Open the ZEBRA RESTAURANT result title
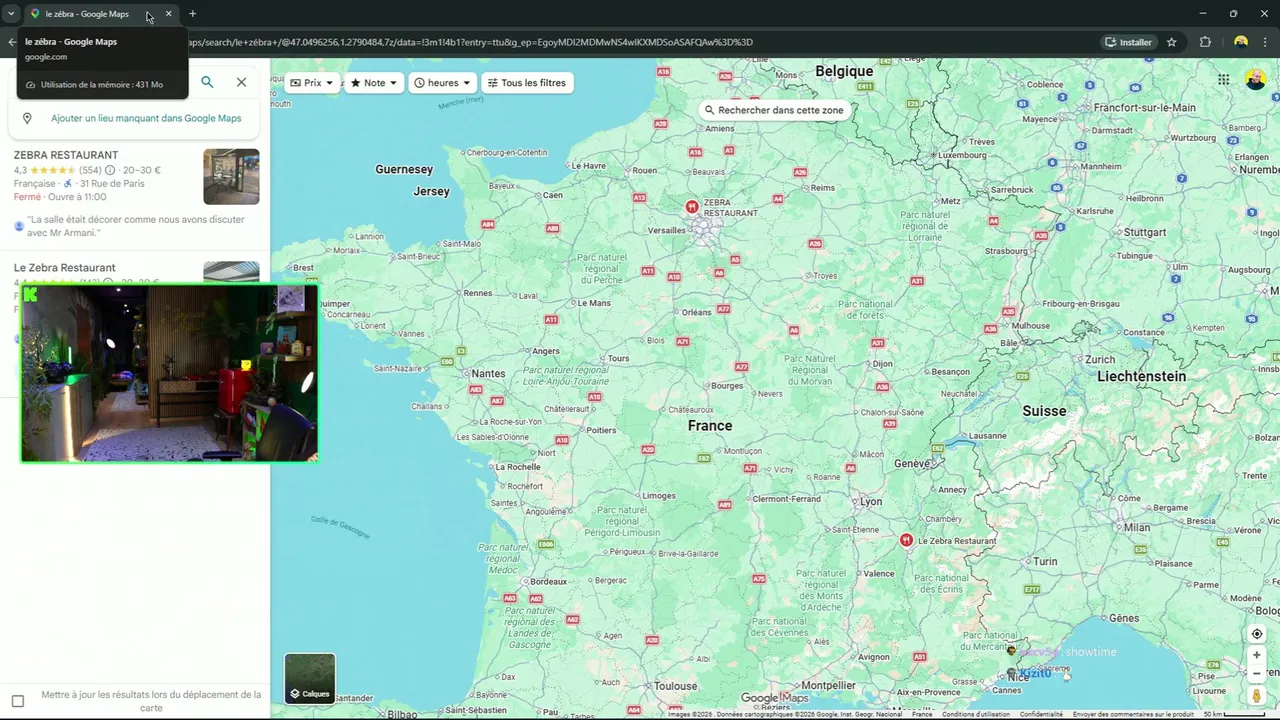The width and height of the screenshot is (1280, 720). pos(66,155)
